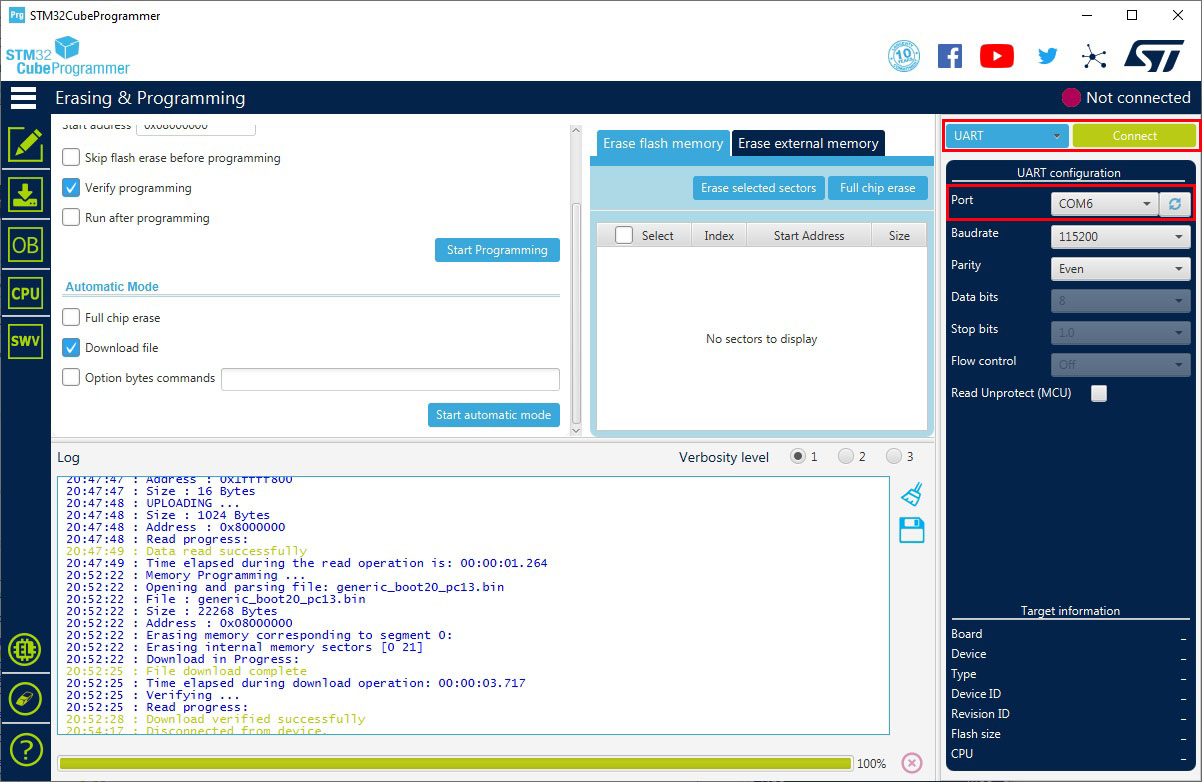Uncheck Download file option
This screenshot has height=782, width=1202.
pyautogui.click(x=71, y=347)
